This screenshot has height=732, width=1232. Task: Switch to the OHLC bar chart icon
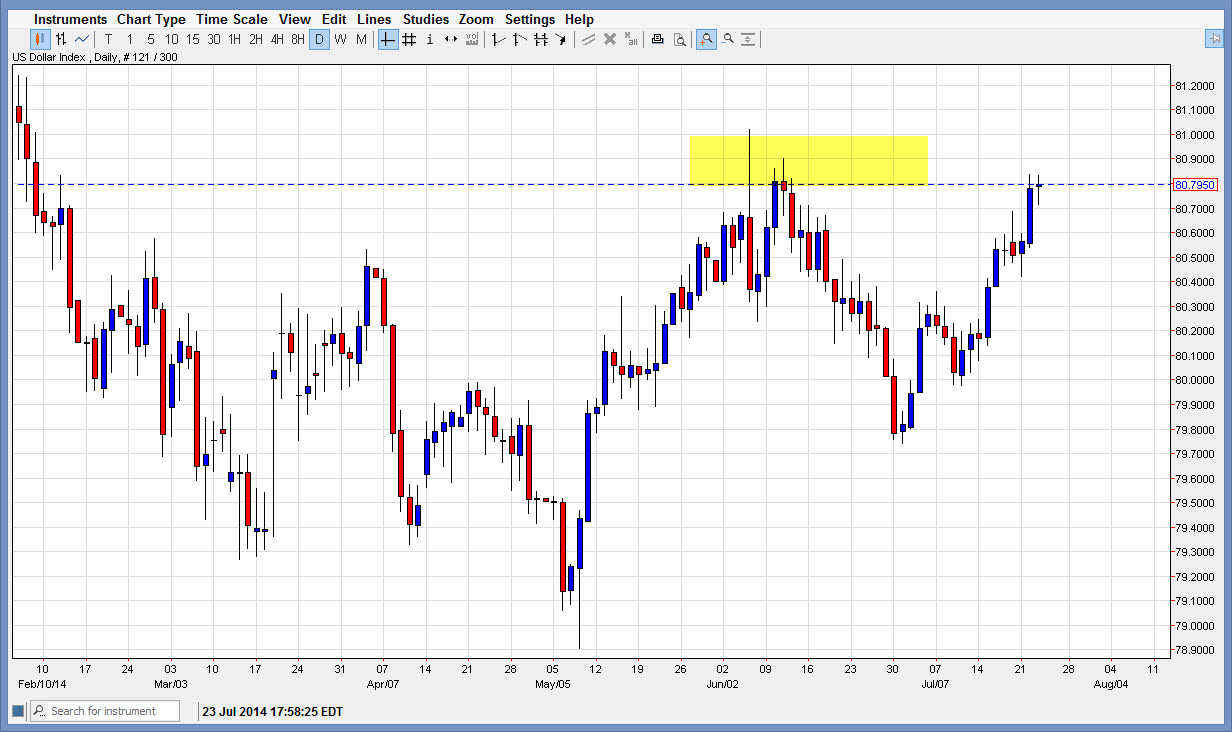[61, 39]
